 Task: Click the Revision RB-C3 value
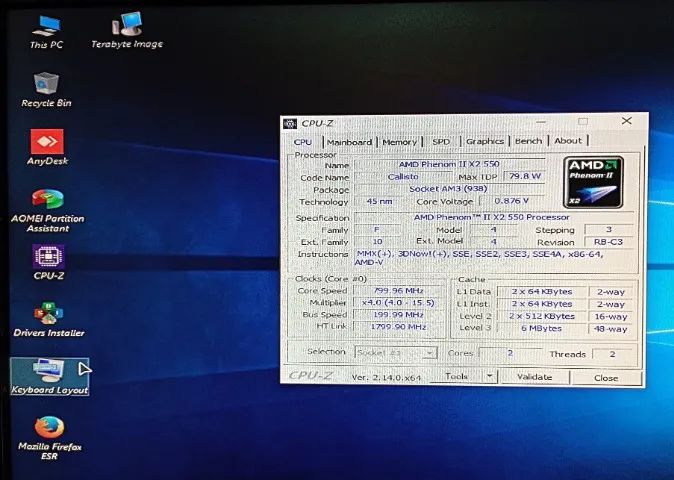[x=608, y=242]
